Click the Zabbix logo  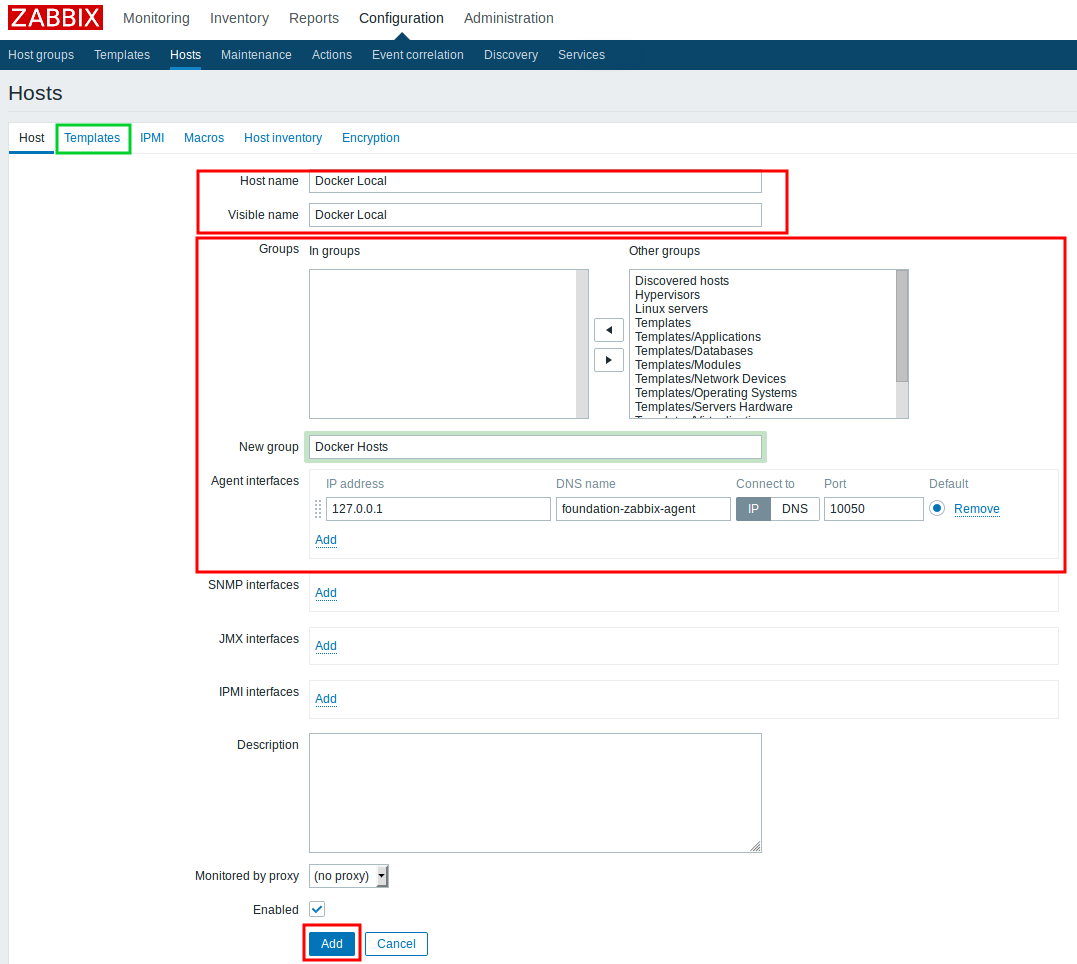[x=56, y=18]
